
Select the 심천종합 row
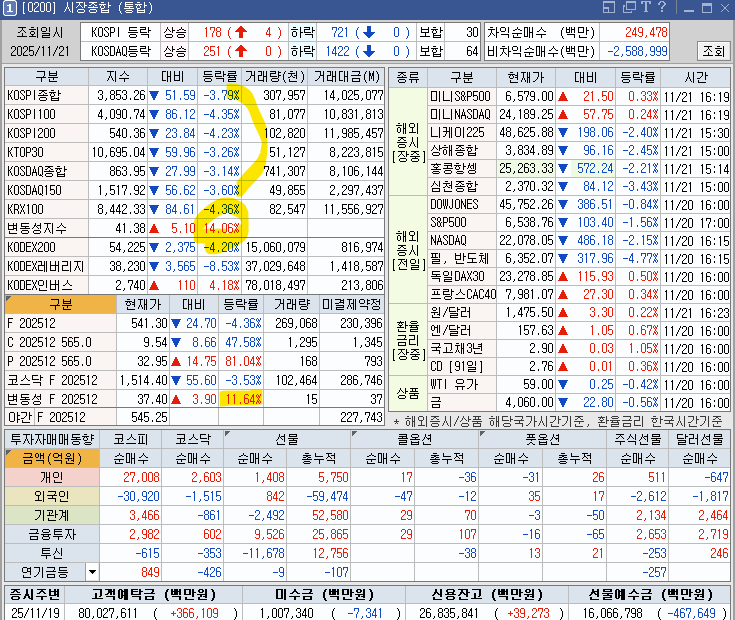coord(579,187)
